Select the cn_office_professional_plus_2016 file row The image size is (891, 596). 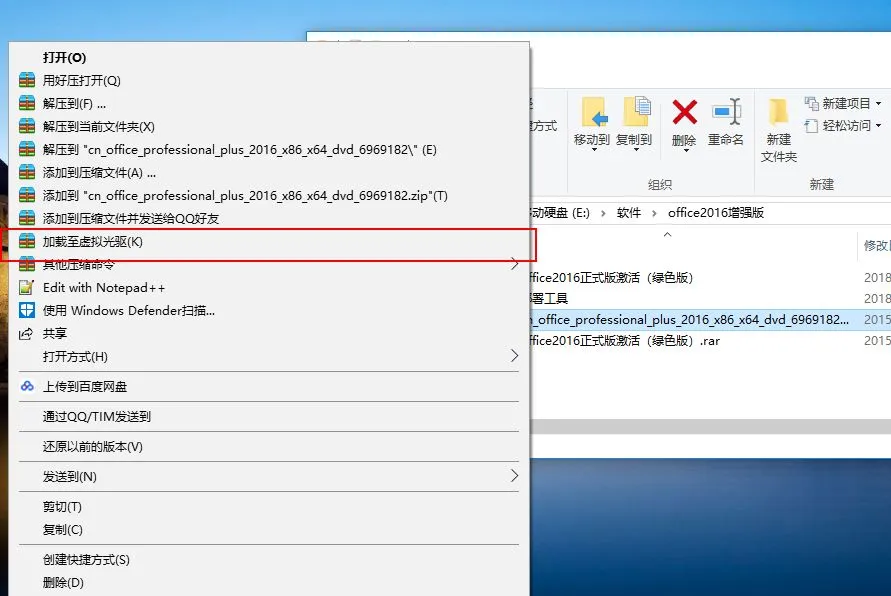[x=710, y=320]
